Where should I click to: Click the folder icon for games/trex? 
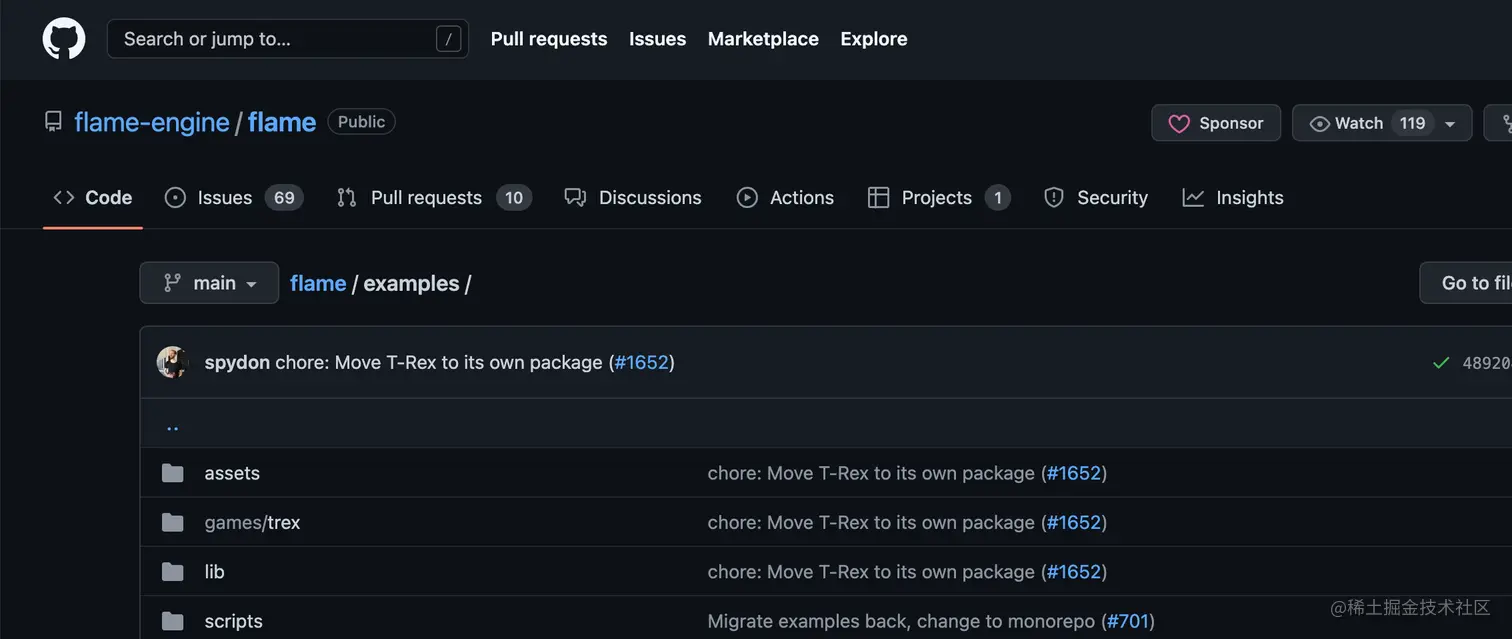pos(173,522)
